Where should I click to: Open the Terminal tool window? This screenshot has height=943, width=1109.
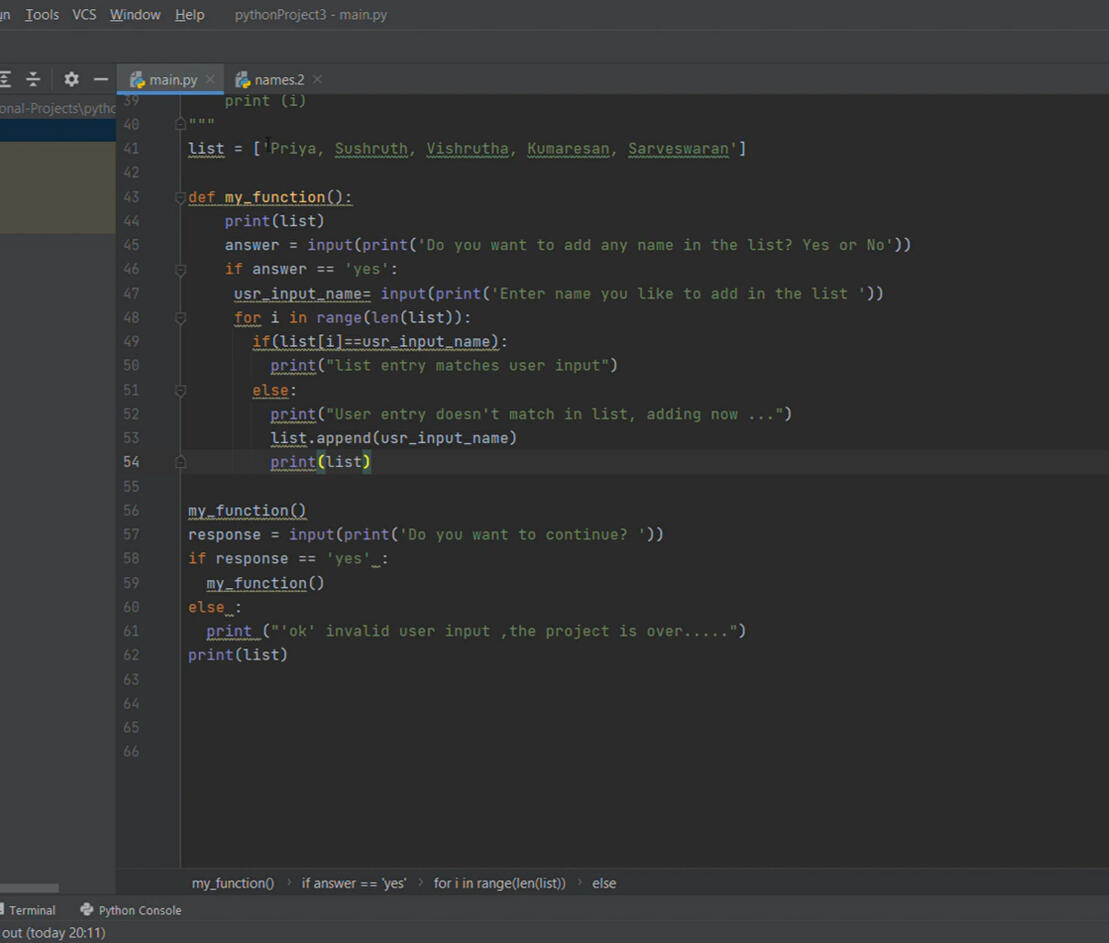coord(31,910)
